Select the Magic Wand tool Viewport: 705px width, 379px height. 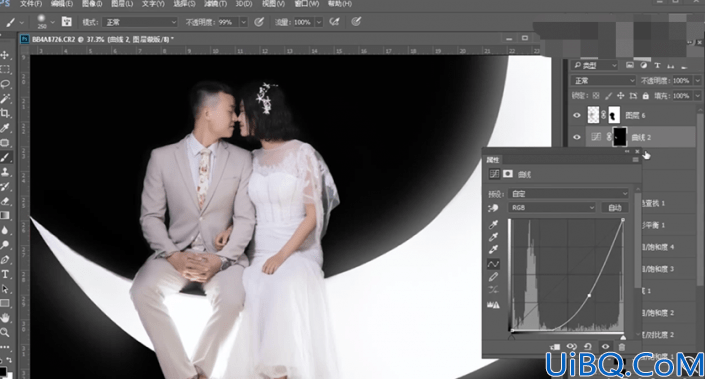pyautogui.click(x=5, y=98)
